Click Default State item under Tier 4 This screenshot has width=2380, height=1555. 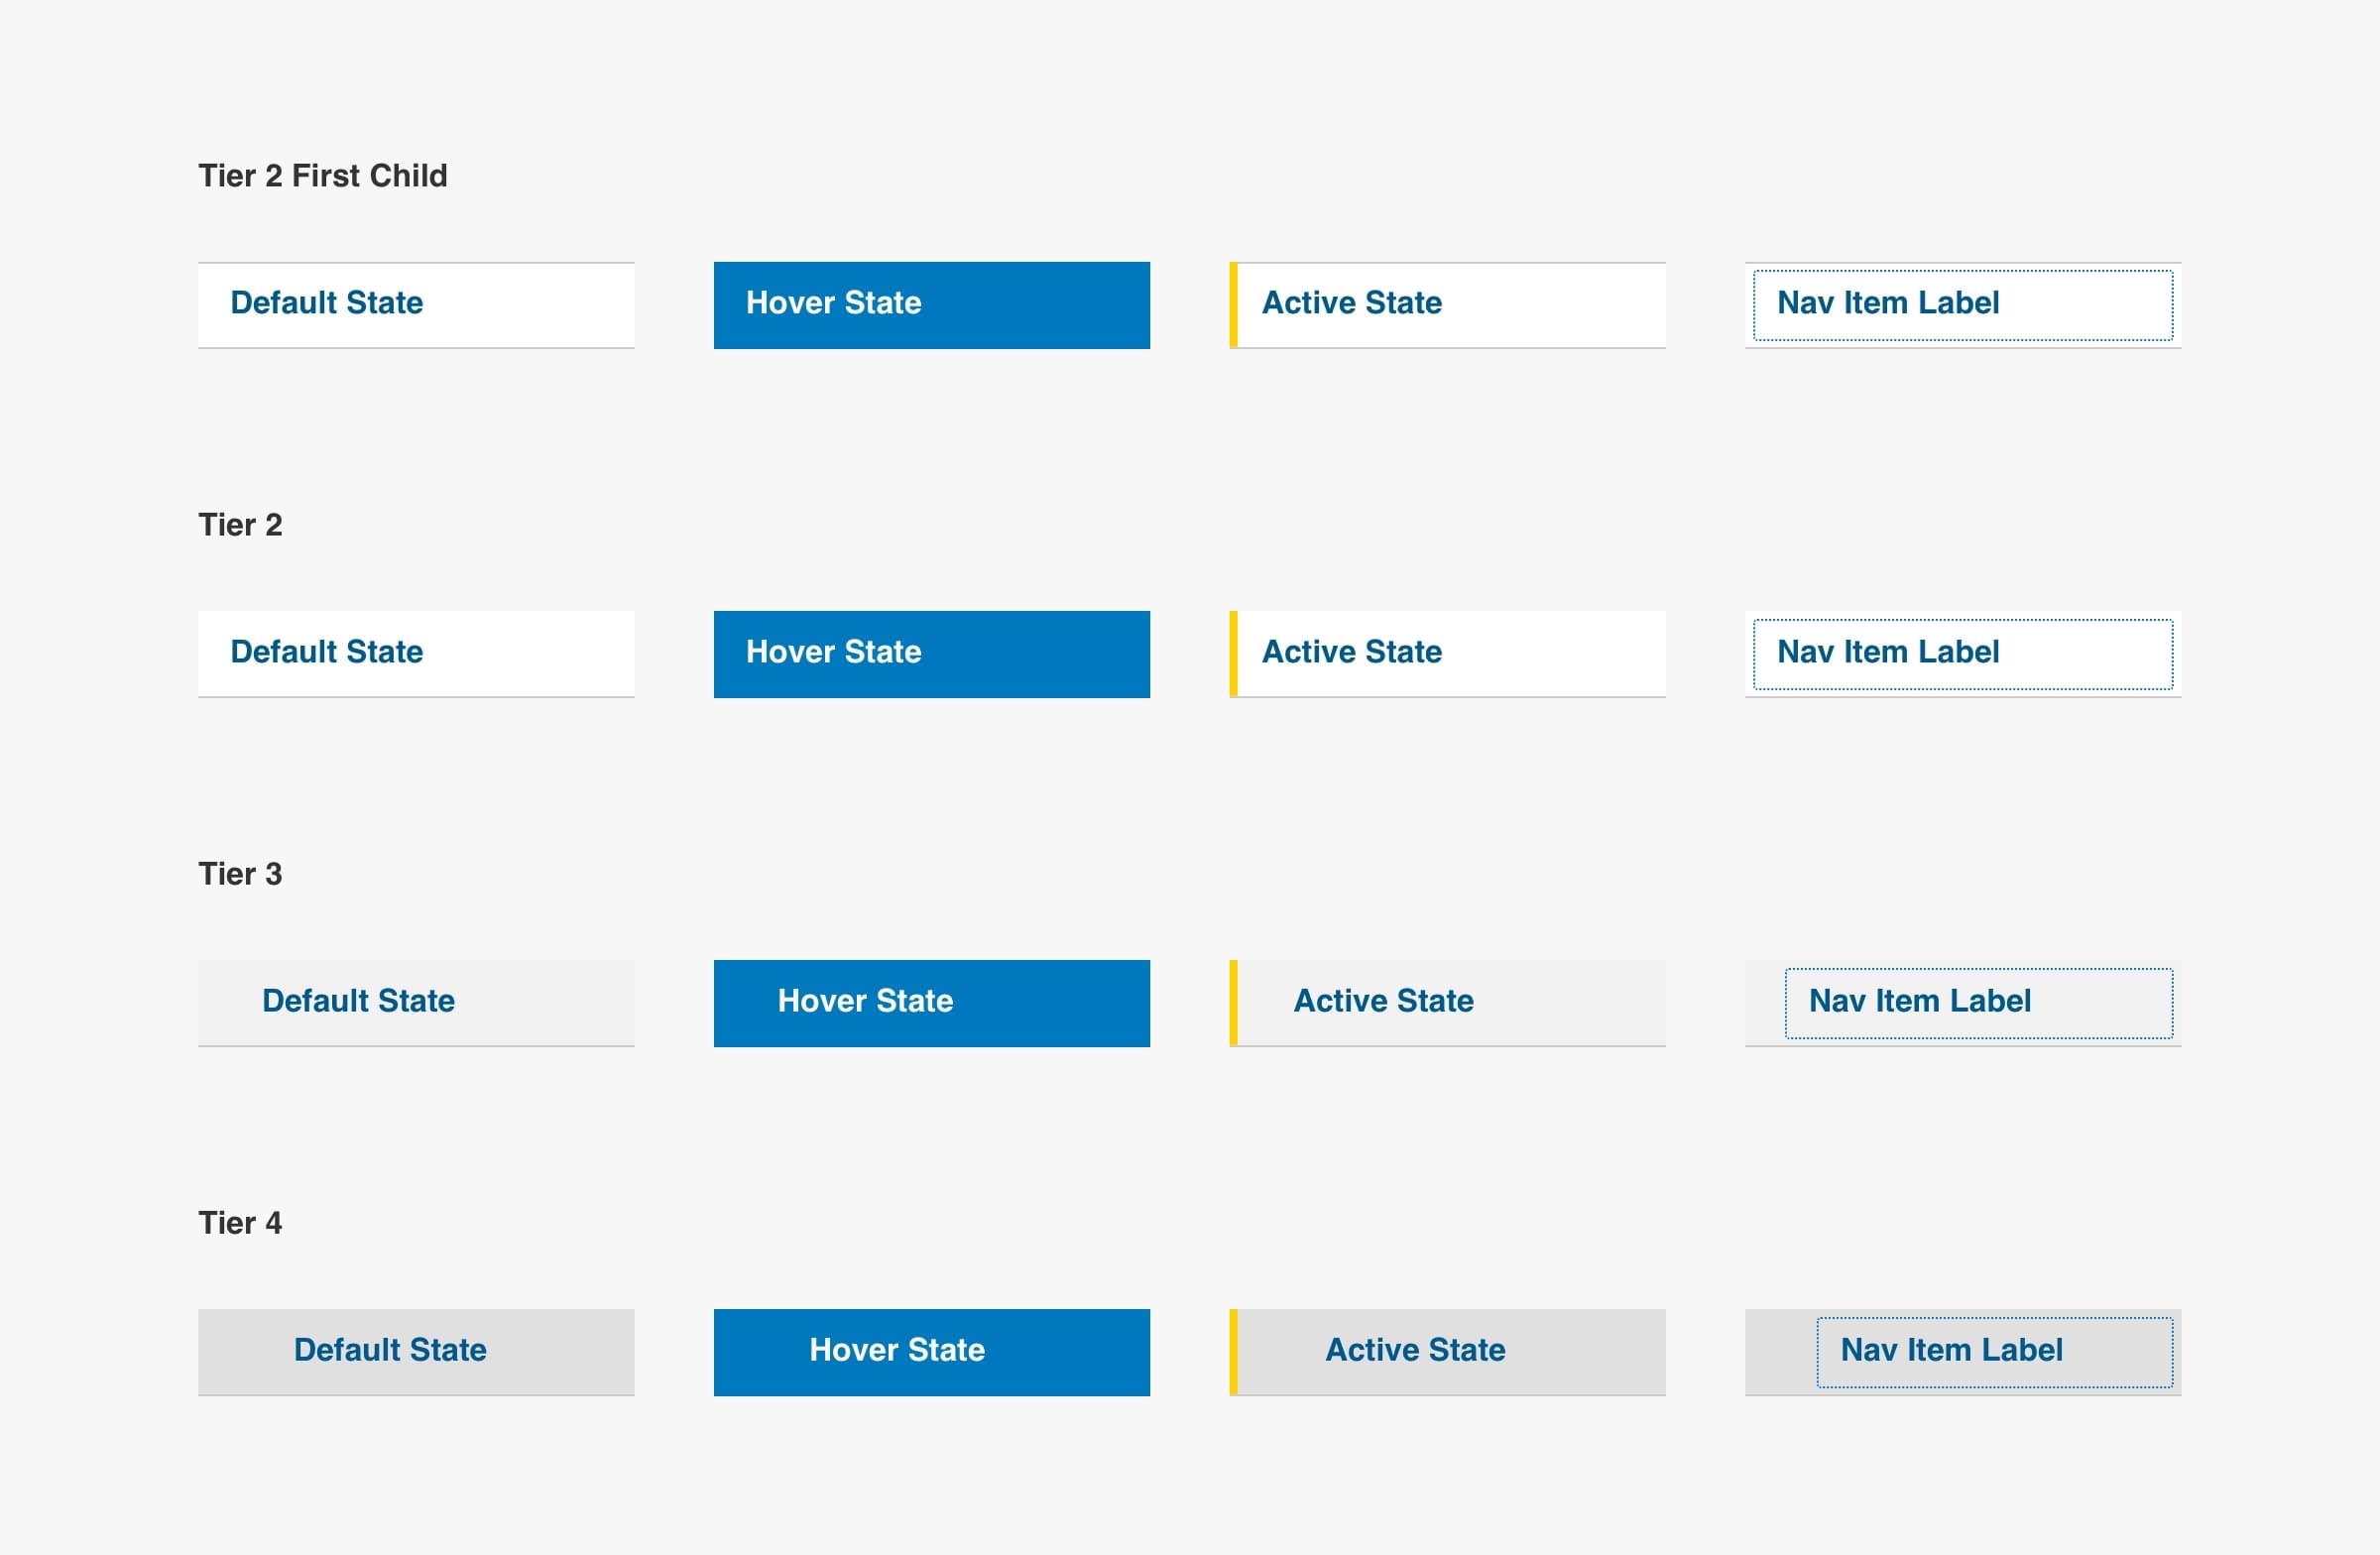[416, 1351]
